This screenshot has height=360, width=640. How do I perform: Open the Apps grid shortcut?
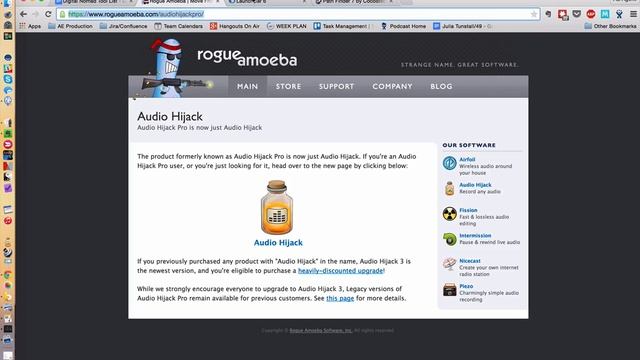point(30,26)
